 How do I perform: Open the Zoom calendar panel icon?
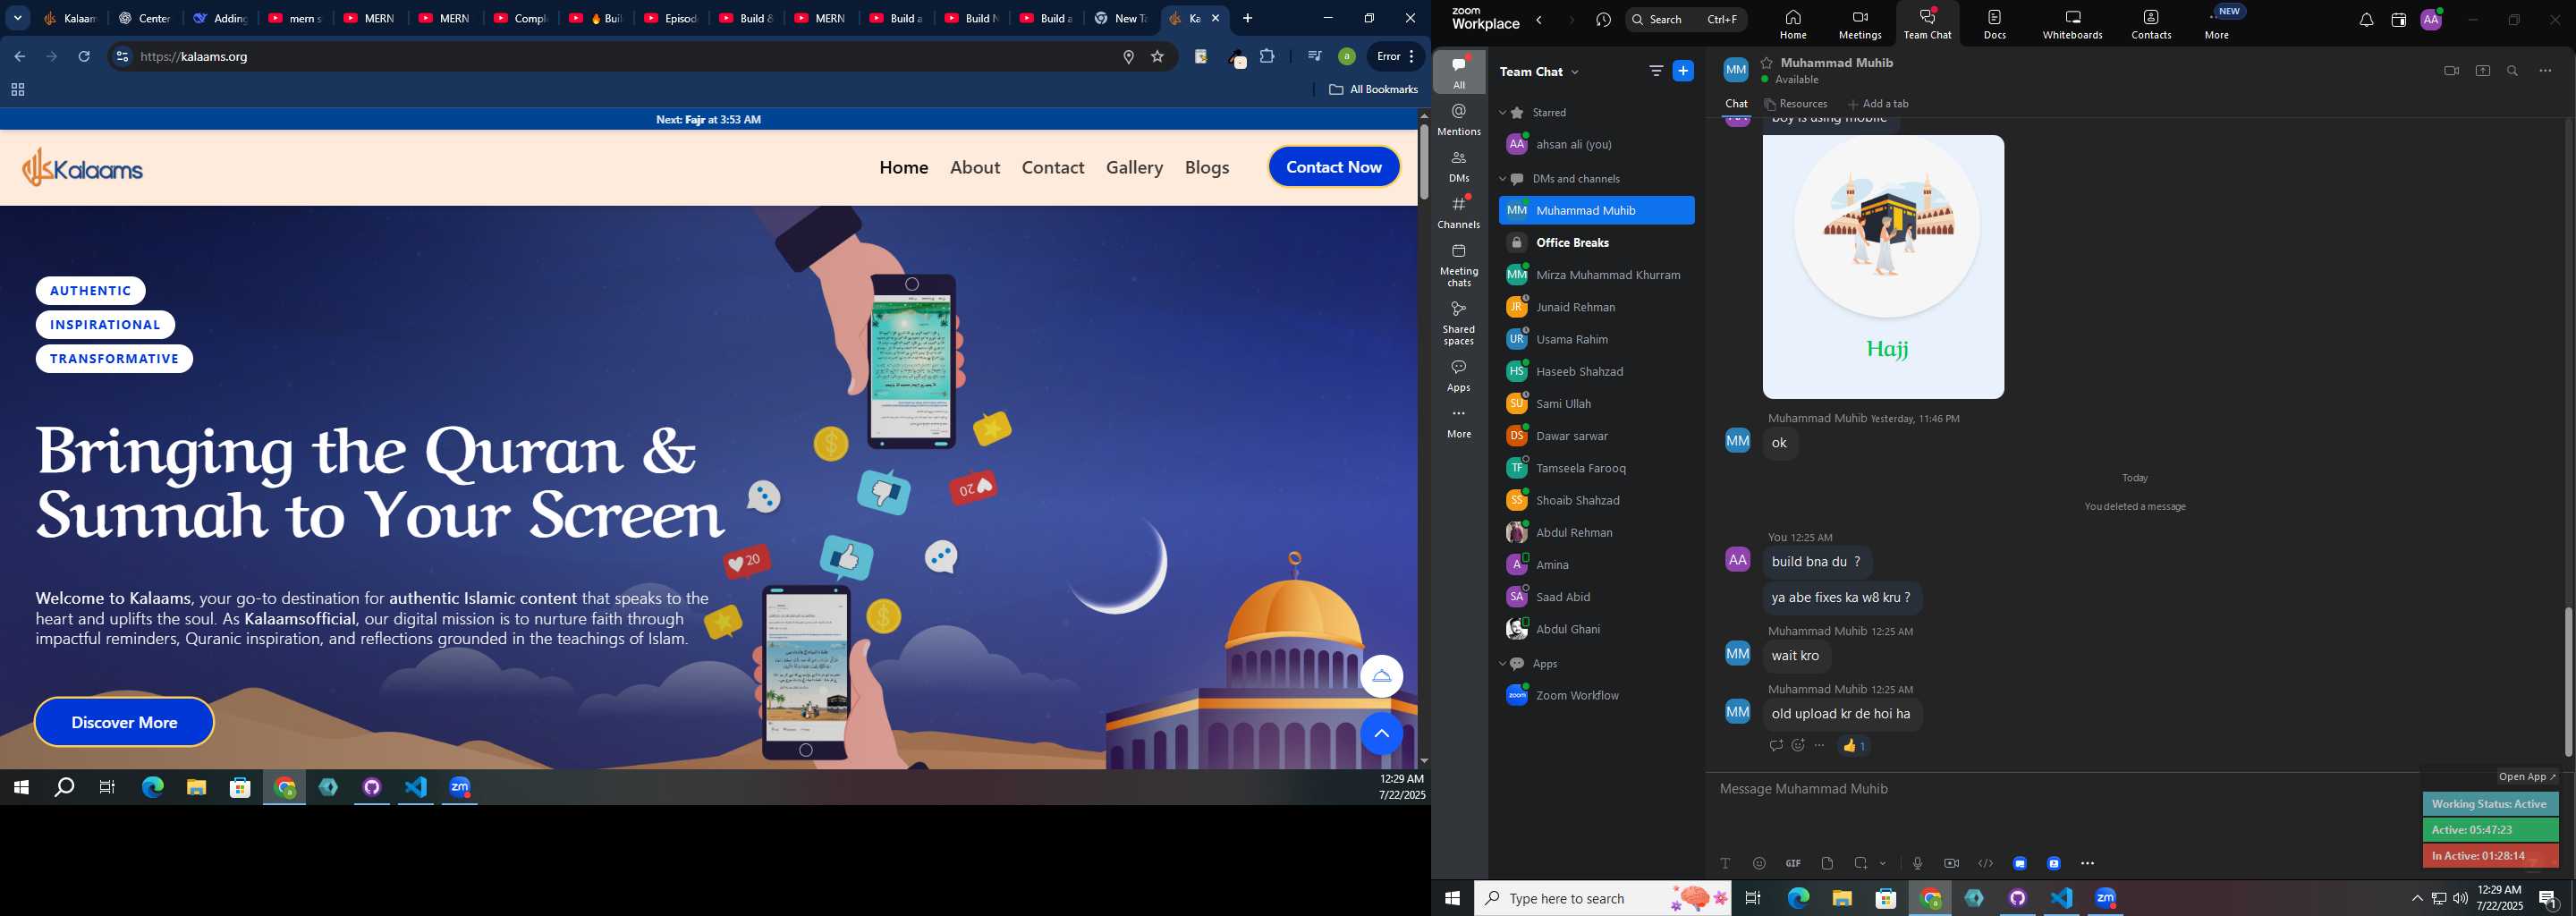[2398, 20]
